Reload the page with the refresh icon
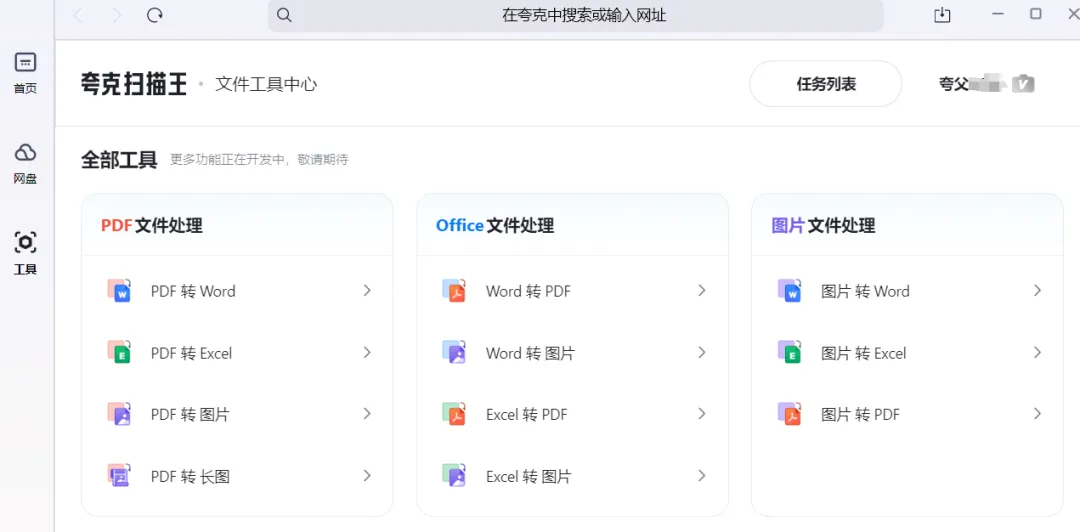Screen dimensions: 1080x532 click(155, 15)
